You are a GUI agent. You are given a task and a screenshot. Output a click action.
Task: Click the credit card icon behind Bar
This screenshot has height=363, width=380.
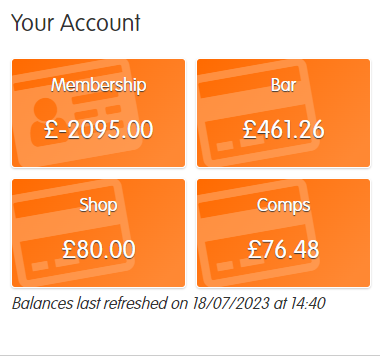[x=257, y=113]
